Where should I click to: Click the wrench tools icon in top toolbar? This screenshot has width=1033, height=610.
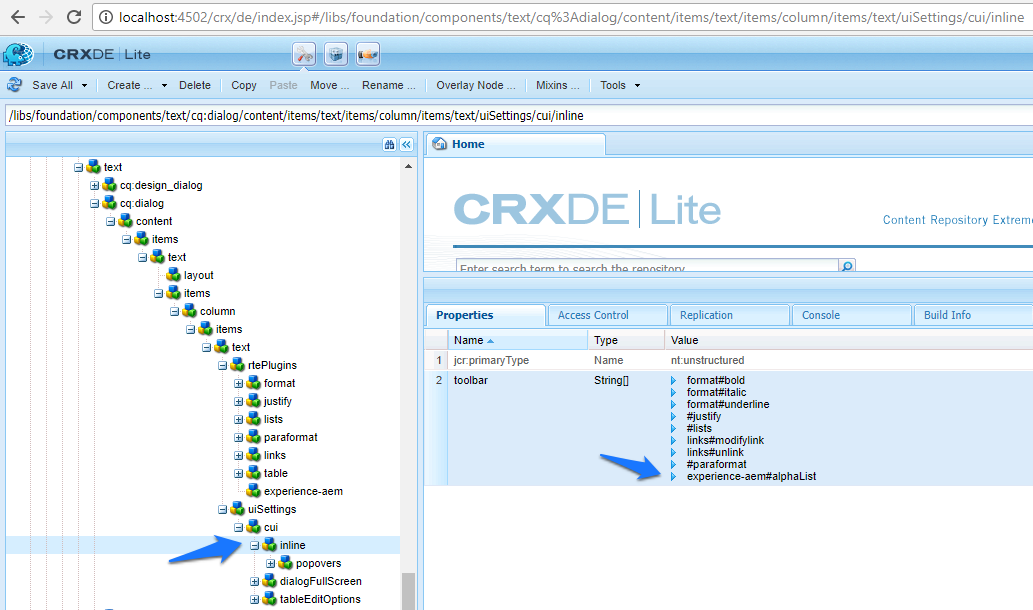click(x=304, y=54)
